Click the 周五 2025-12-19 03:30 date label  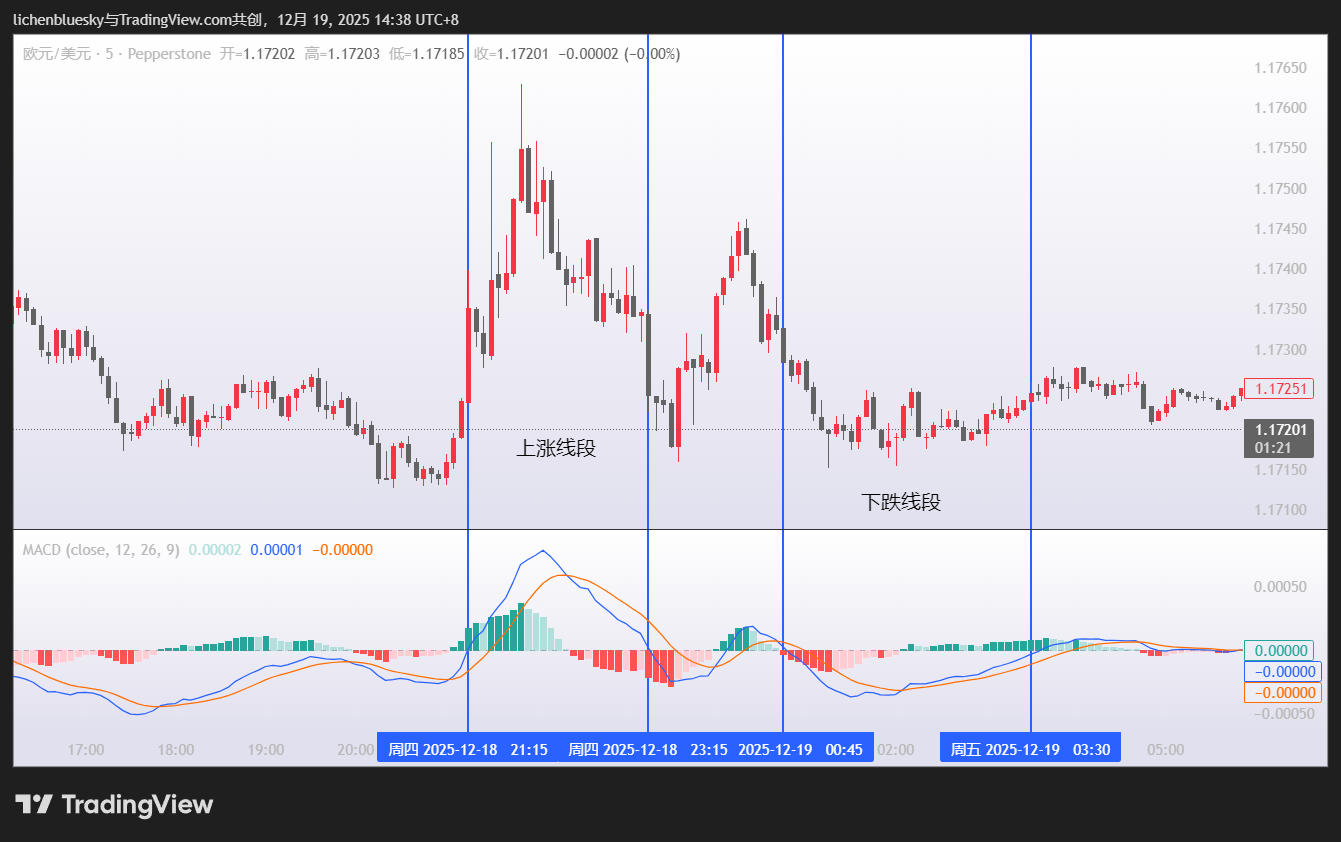(x=1030, y=749)
